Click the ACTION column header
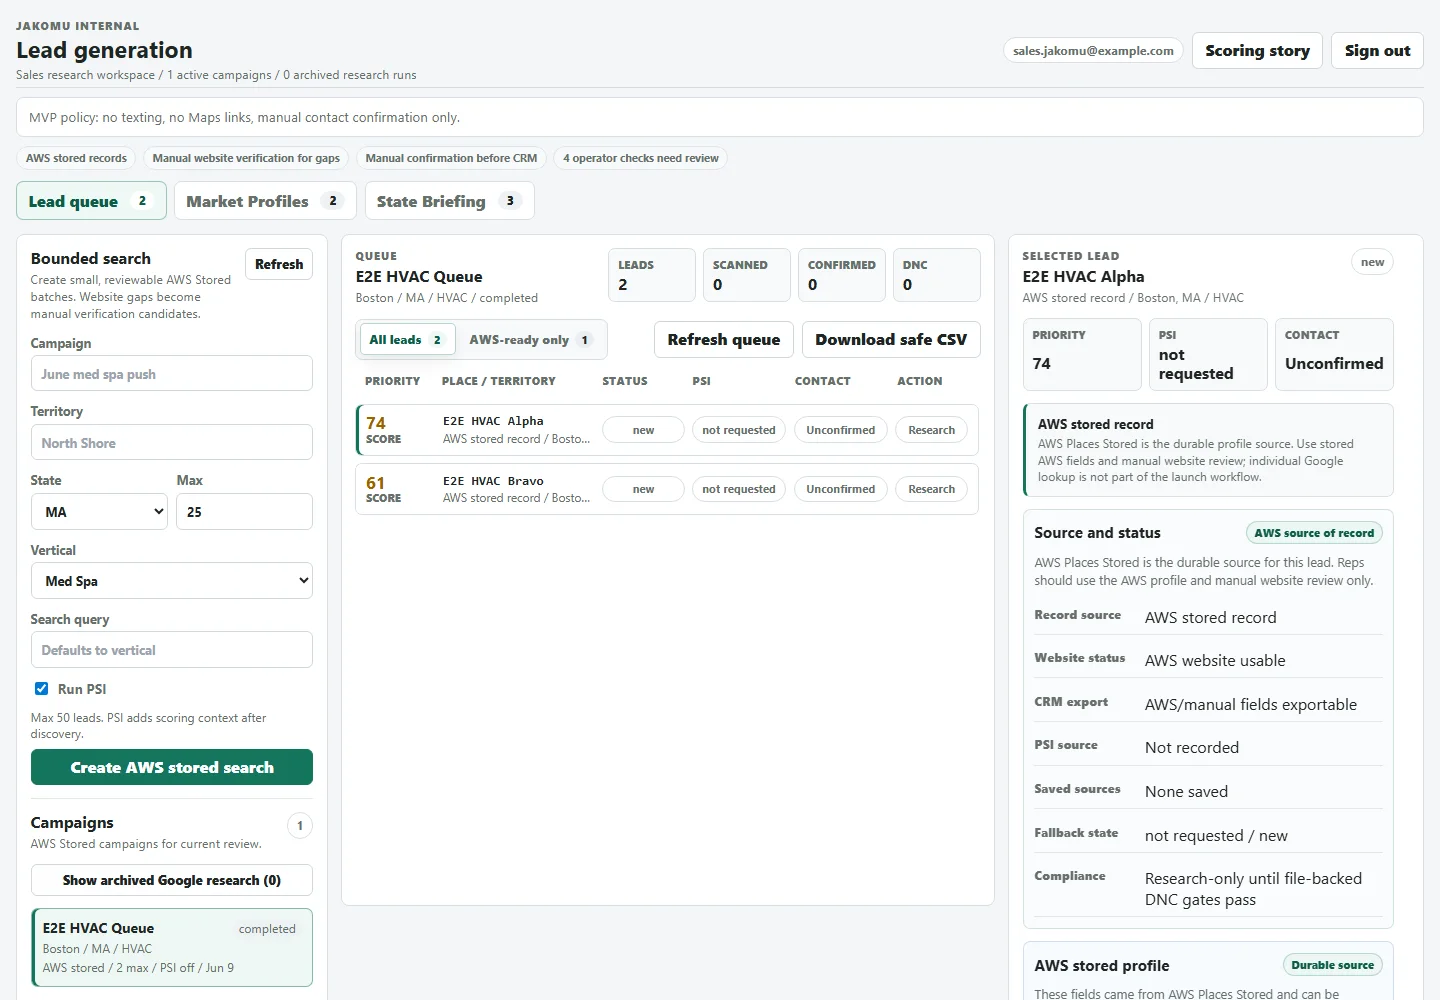This screenshot has height=1000, width=1440. [920, 381]
